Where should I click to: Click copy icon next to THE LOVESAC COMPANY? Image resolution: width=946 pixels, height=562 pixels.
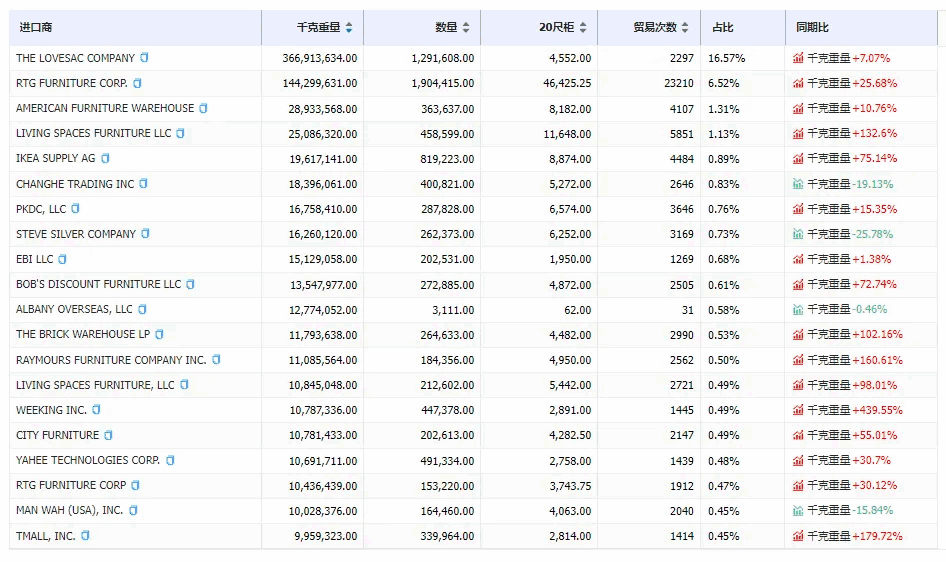click(144, 58)
